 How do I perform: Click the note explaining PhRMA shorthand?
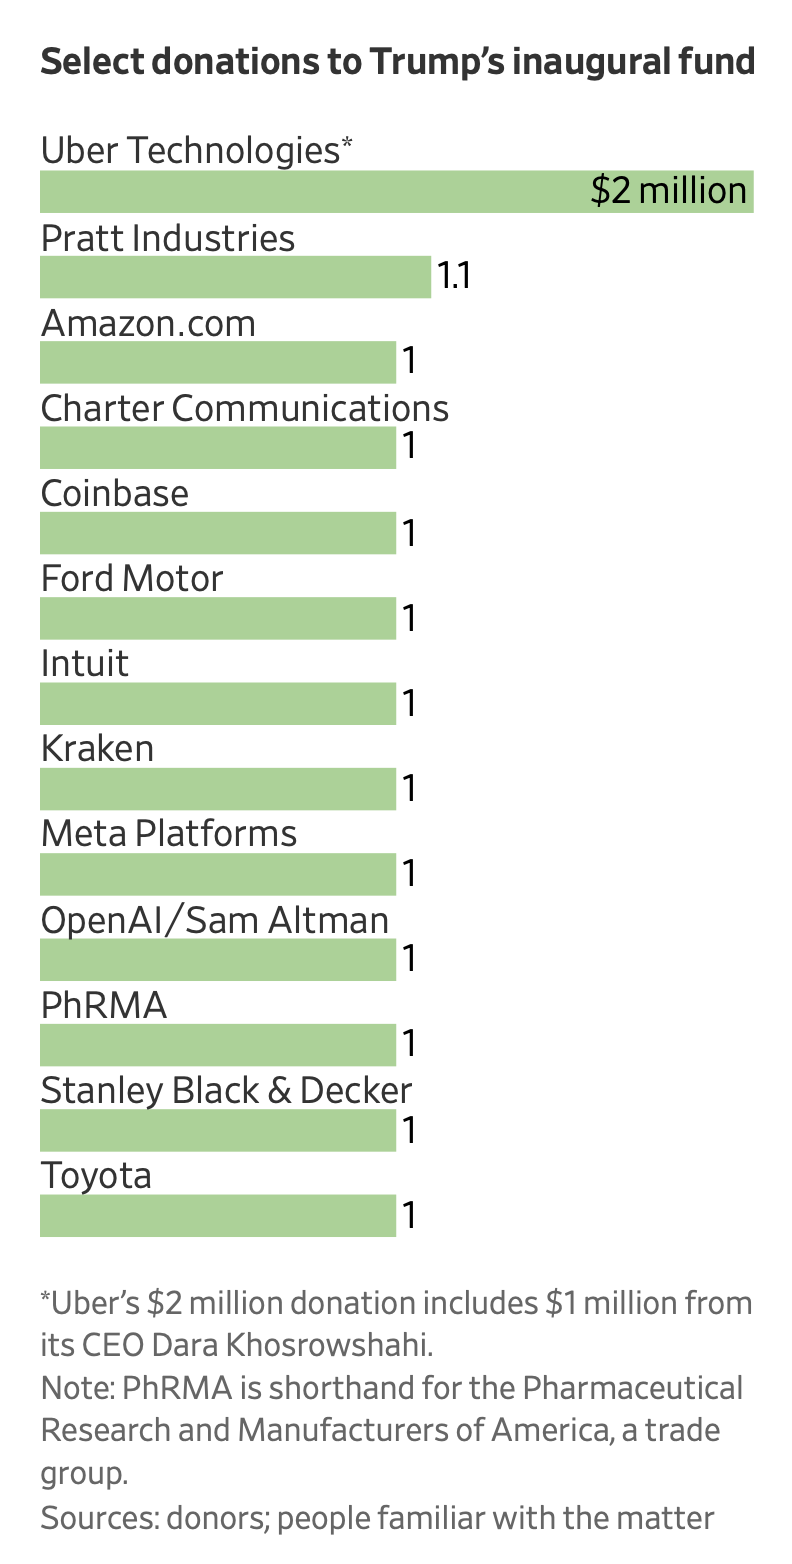[x=392, y=1430]
